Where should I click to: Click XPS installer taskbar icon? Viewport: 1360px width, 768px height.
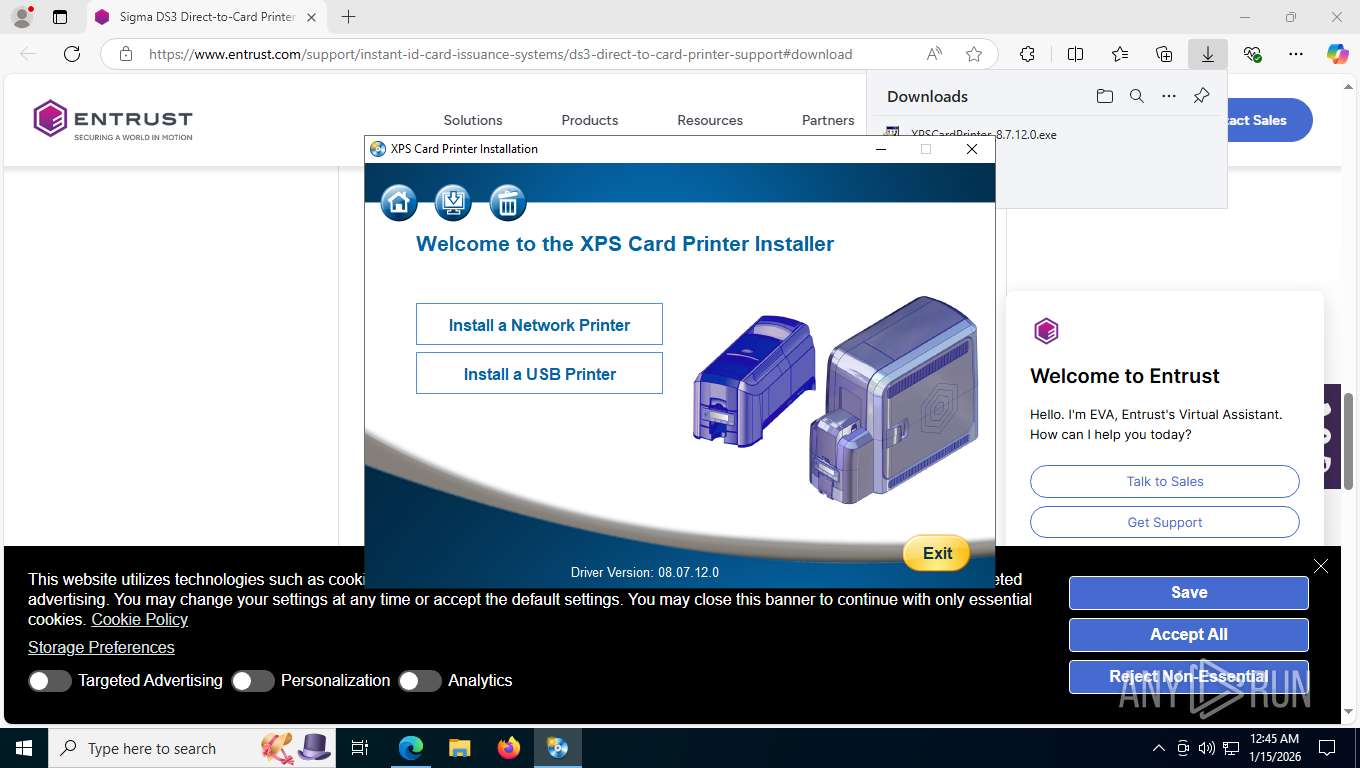click(558, 748)
